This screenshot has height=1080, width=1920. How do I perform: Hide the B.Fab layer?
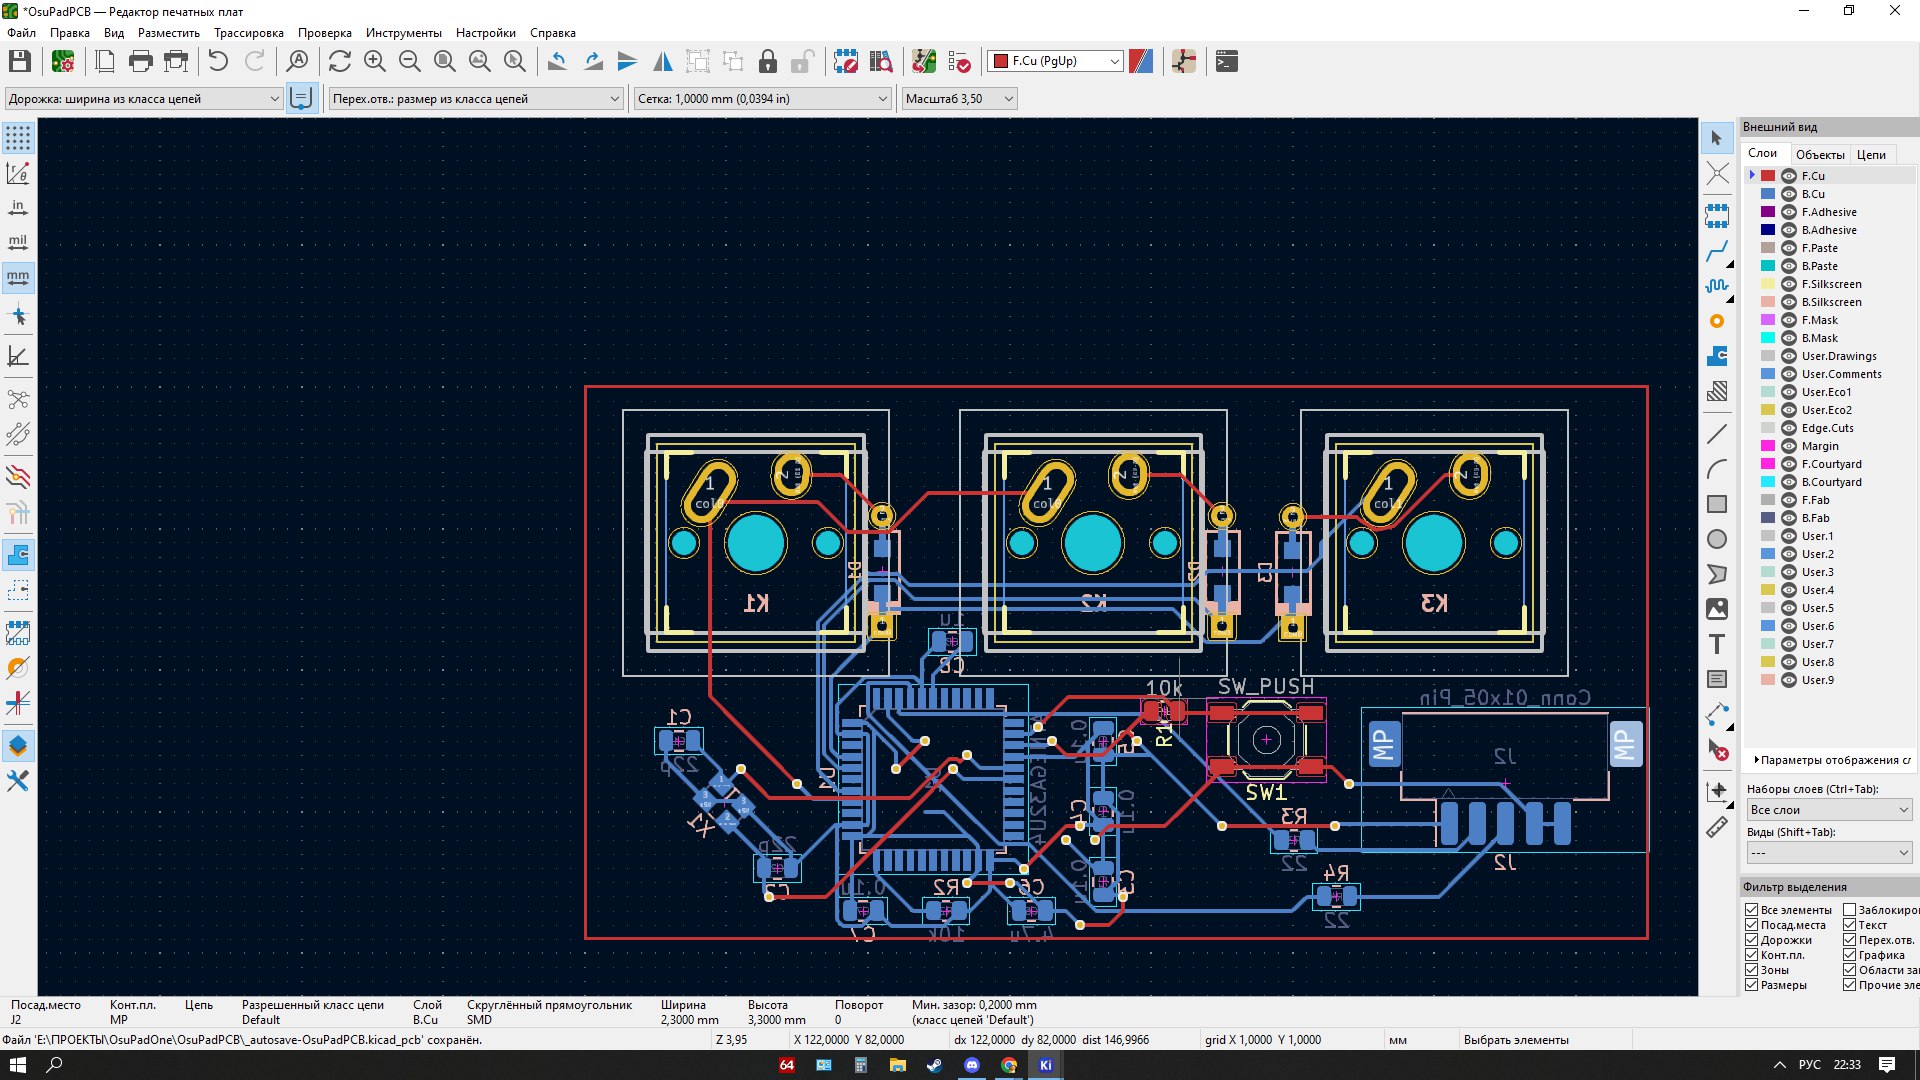1789,518
